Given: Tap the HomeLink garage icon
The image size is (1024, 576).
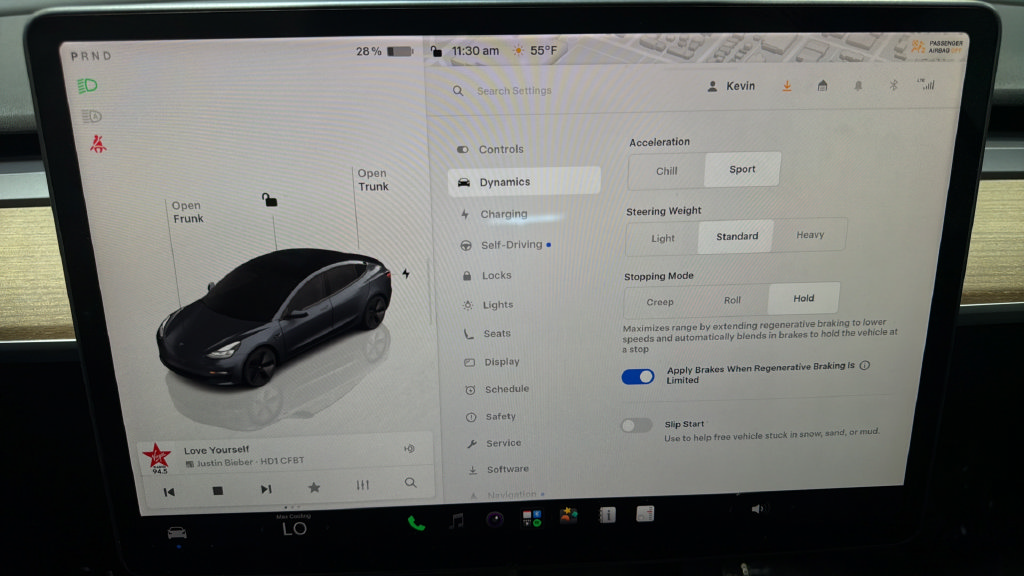Looking at the screenshot, I should pos(822,86).
